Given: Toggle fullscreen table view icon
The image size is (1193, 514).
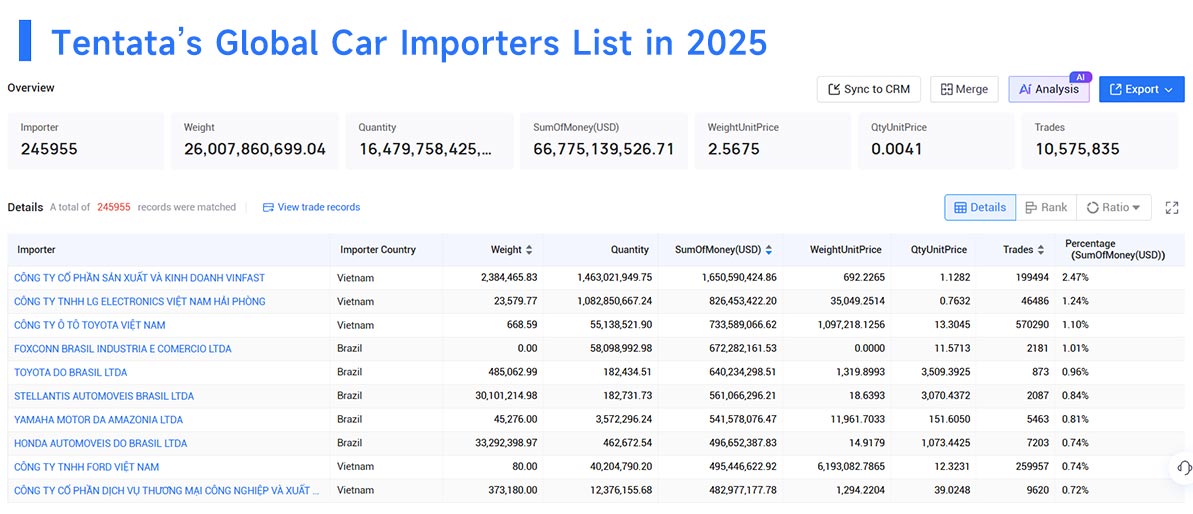Looking at the screenshot, I should (x=1172, y=208).
